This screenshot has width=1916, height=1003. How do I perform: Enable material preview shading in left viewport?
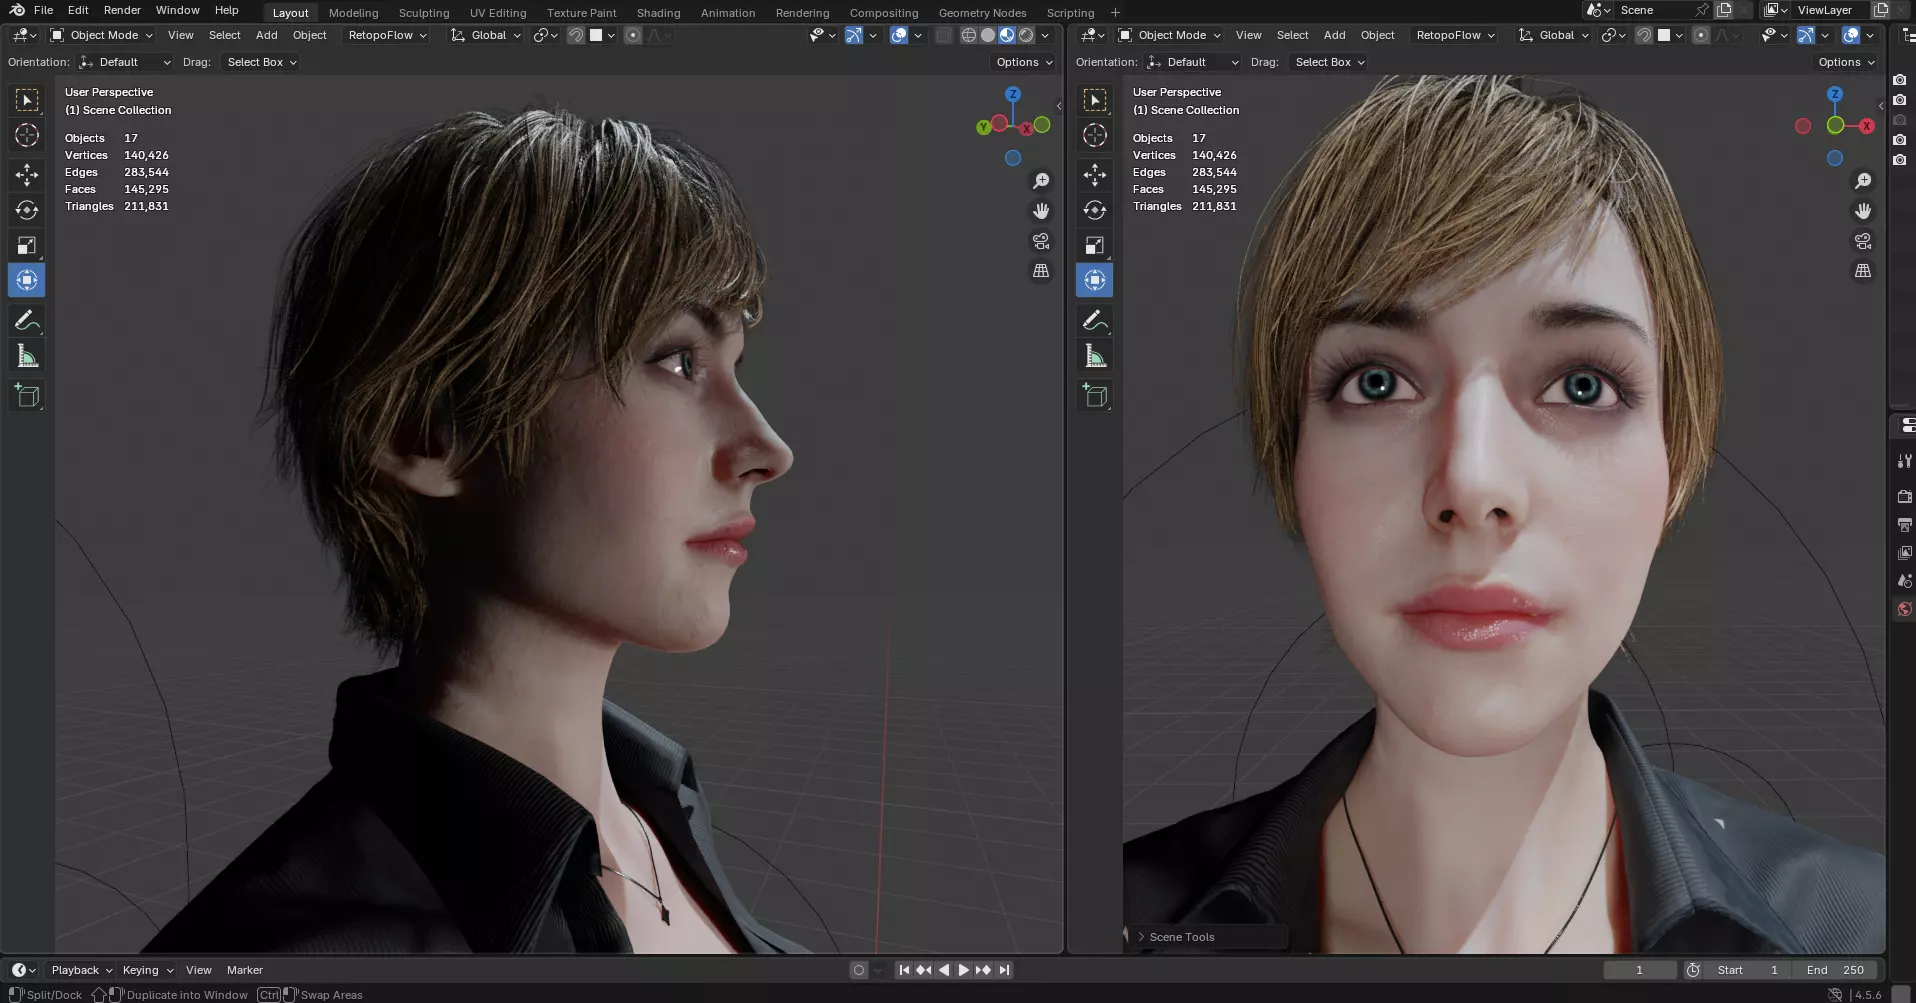[1007, 35]
